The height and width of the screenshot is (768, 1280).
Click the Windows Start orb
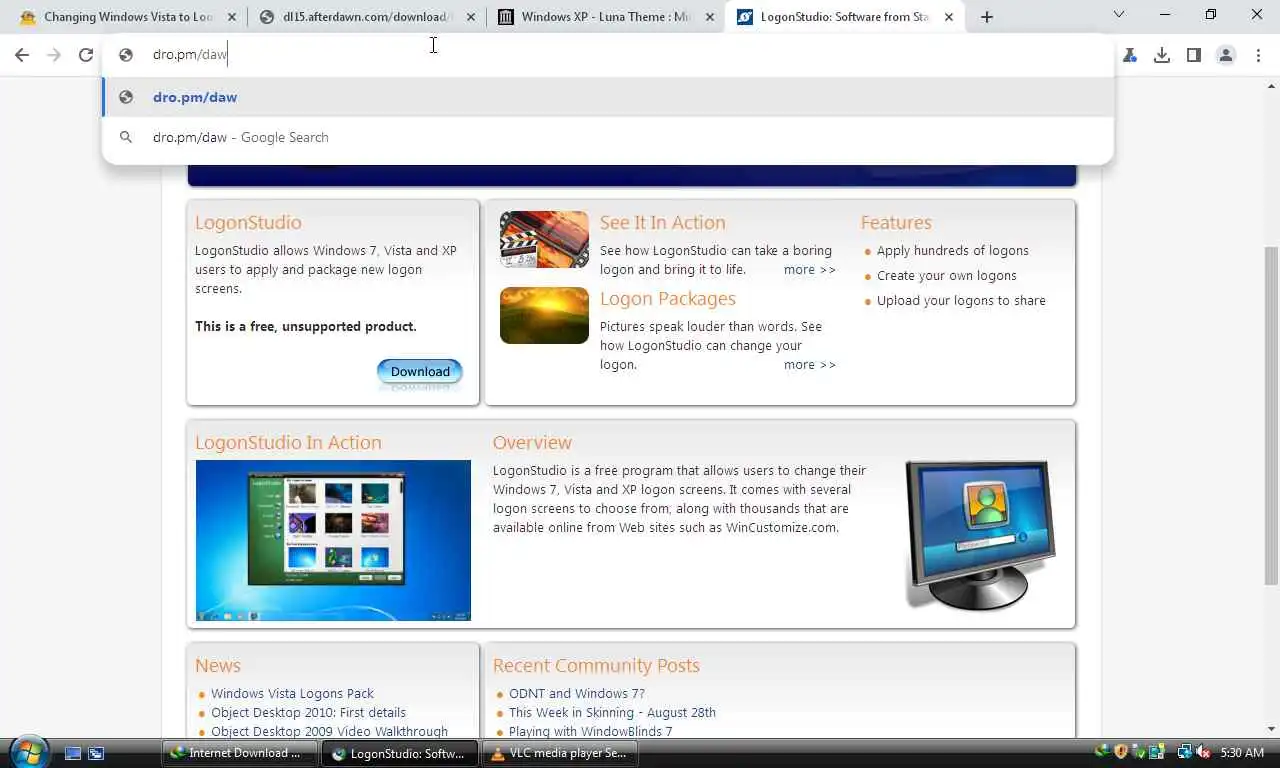point(28,752)
